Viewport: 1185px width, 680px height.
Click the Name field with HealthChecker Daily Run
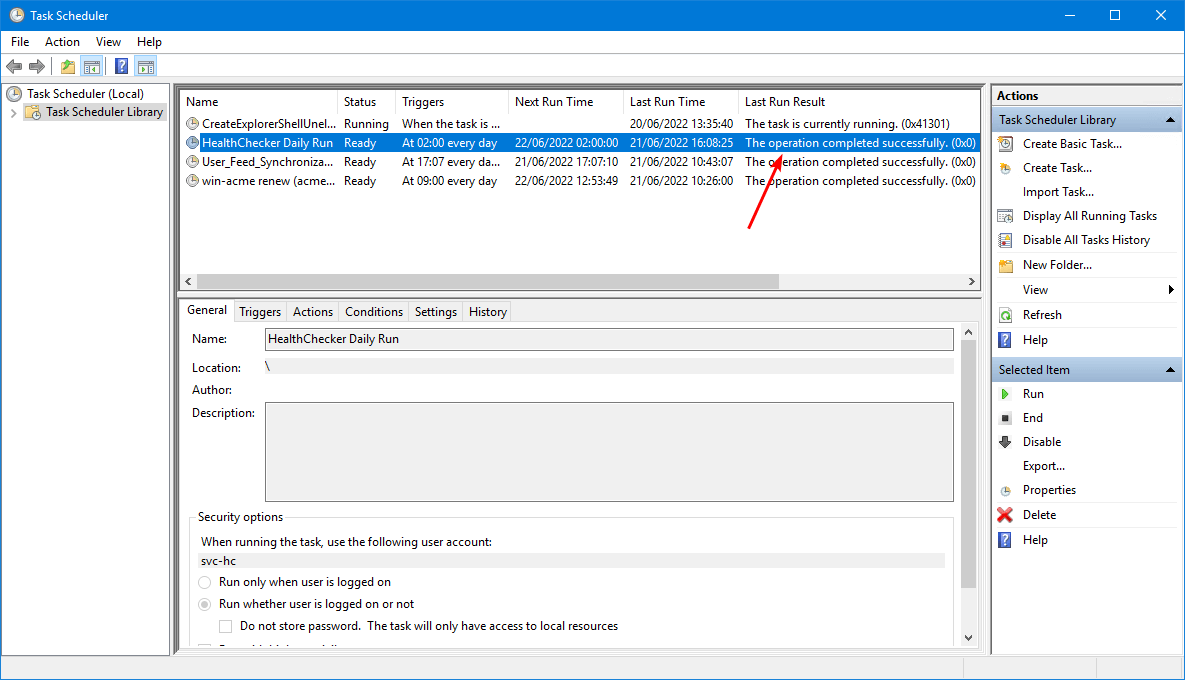(609, 339)
